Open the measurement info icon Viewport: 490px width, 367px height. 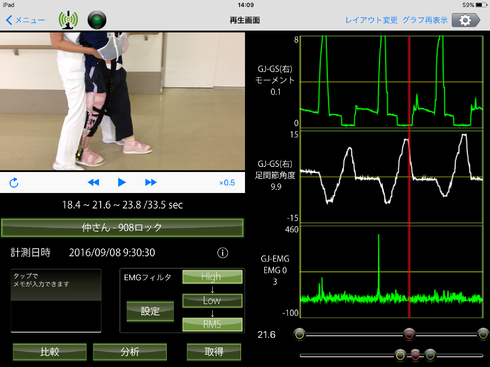(x=223, y=253)
